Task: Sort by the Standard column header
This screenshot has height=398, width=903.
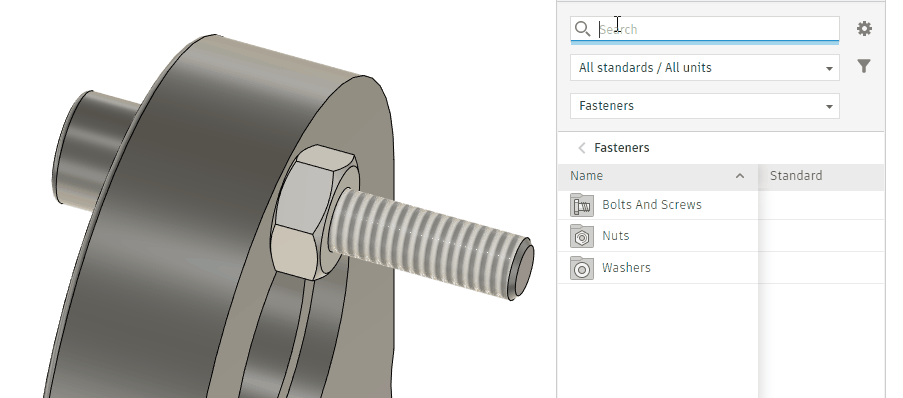Action: coord(821,176)
